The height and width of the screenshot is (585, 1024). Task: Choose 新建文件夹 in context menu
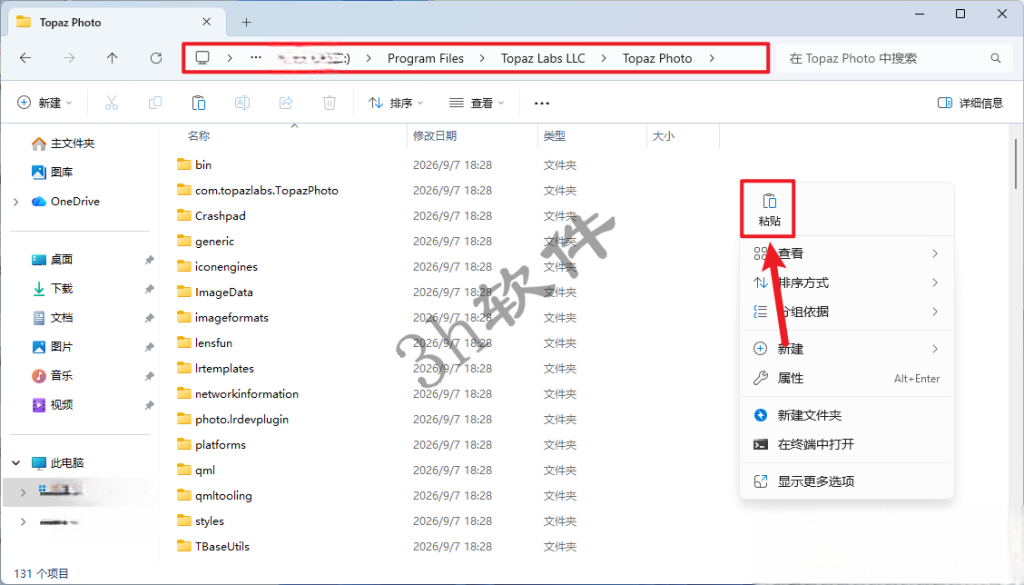point(846,415)
